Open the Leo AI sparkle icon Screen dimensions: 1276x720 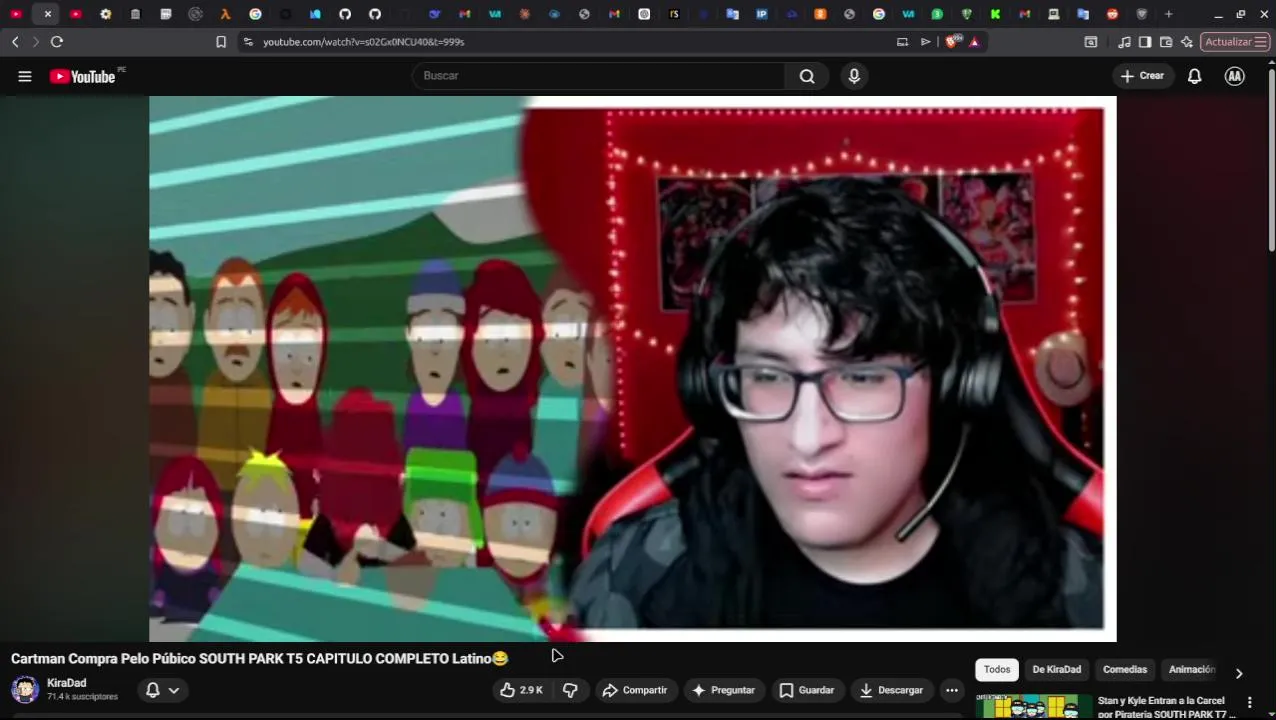1187,42
